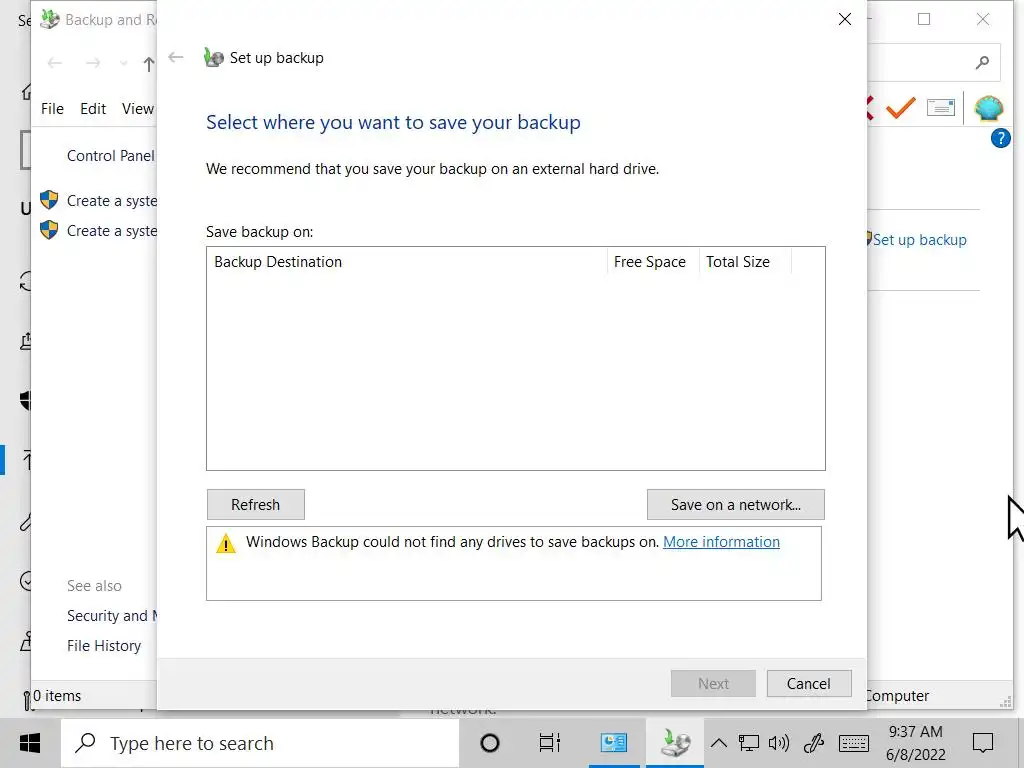This screenshot has width=1024, height=768.
Task: Click the forward navigation arrow in Backup window
Action: click(93, 63)
